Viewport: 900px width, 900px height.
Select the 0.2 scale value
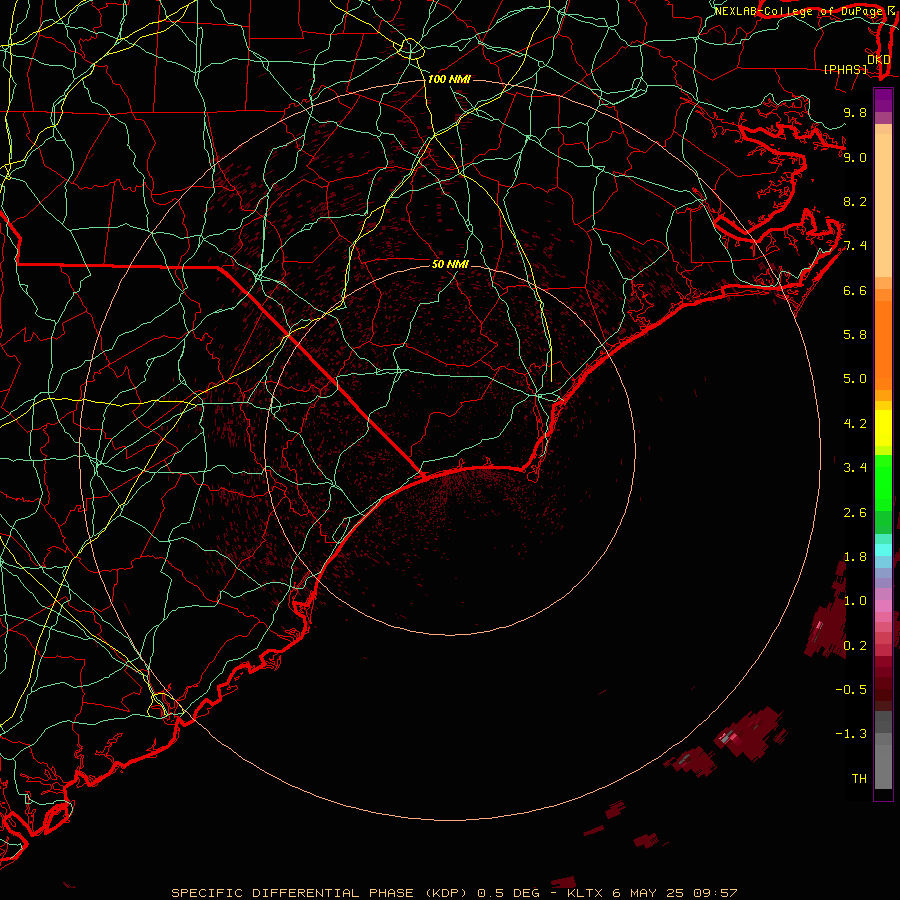tap(855, 646)
